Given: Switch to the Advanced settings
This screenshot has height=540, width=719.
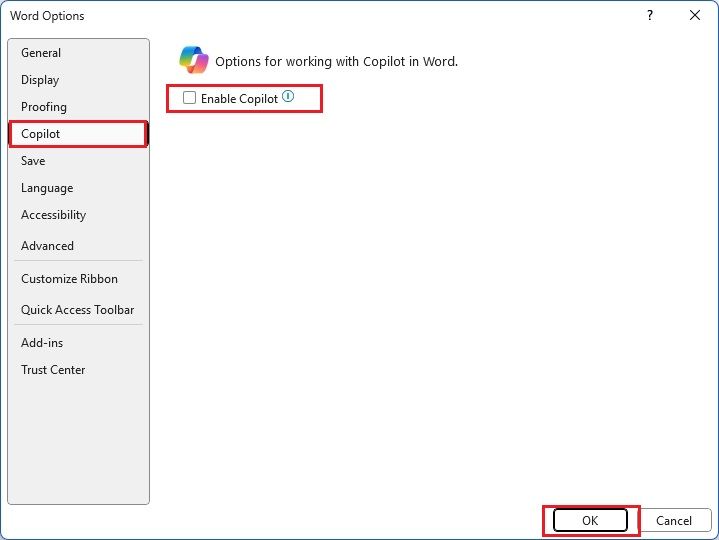Looking at the screenshot, I should pyautogui.click(x=47, y=246).
